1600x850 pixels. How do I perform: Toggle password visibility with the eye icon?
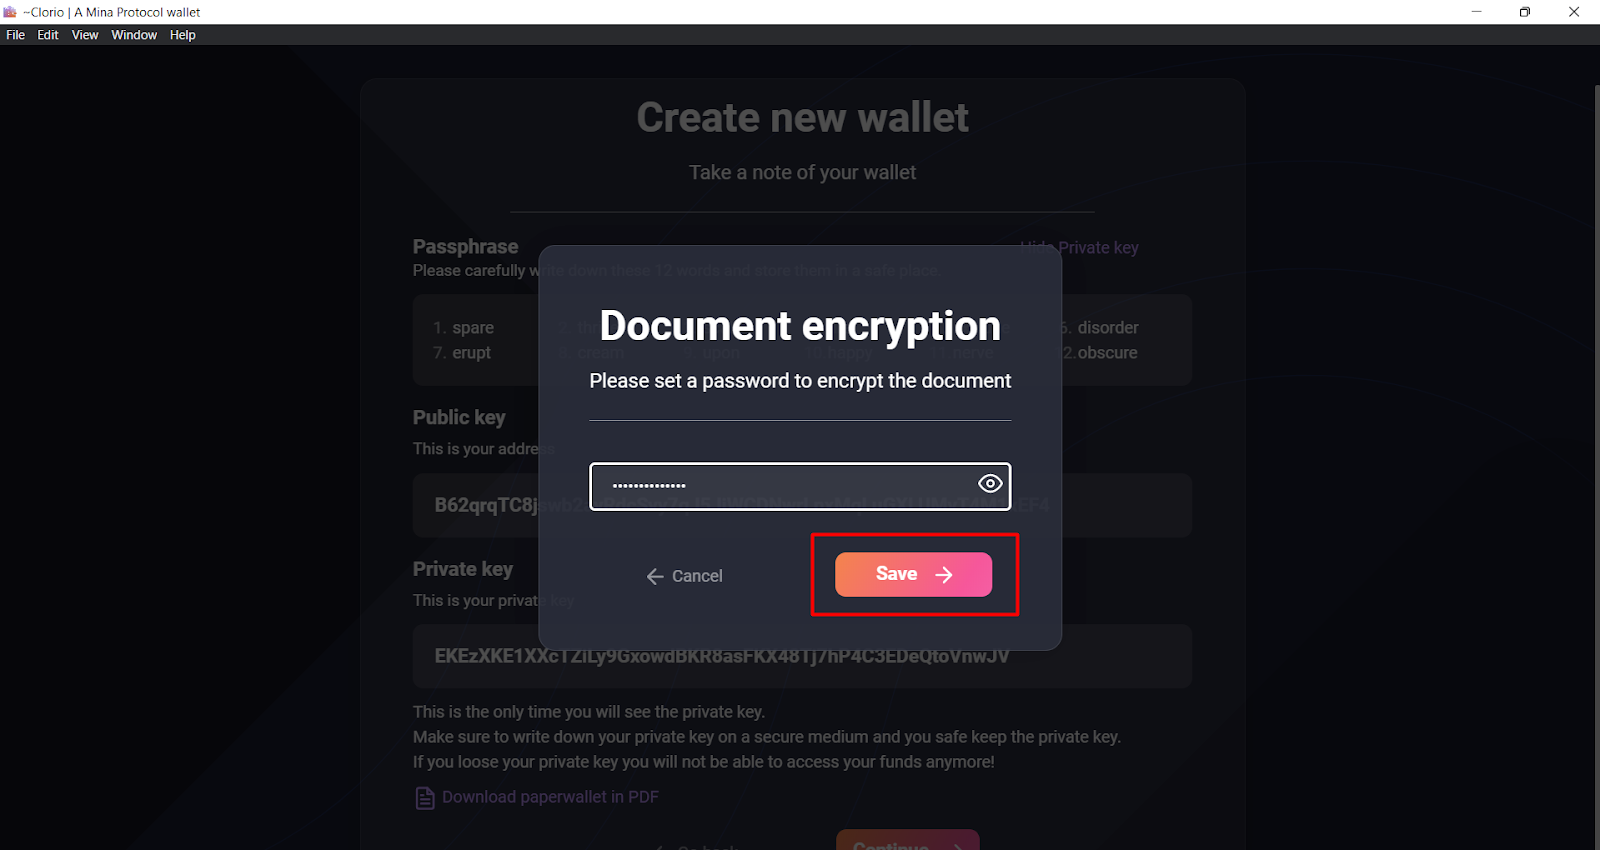[990, 484]
